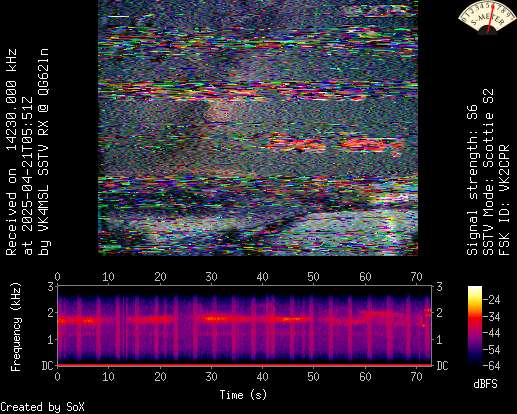This screenshot has height=414, width=517.
Task: Click the received SSTV image
Action: [258, 128]
